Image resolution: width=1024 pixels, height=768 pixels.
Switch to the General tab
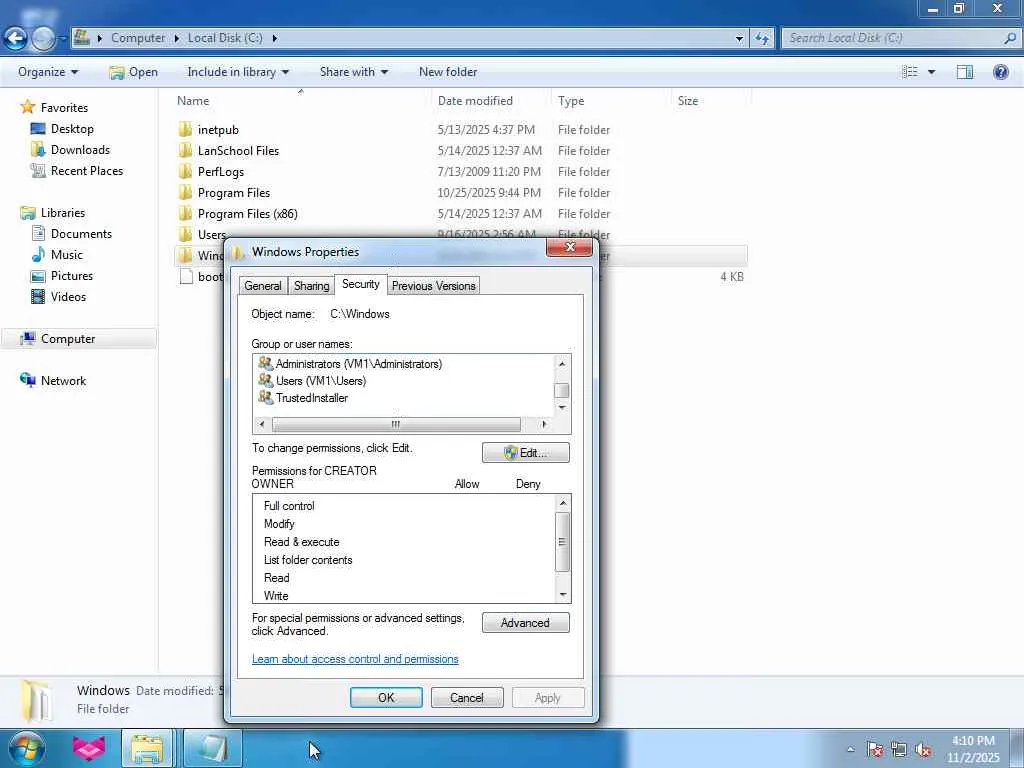click(x=263, y=285)
